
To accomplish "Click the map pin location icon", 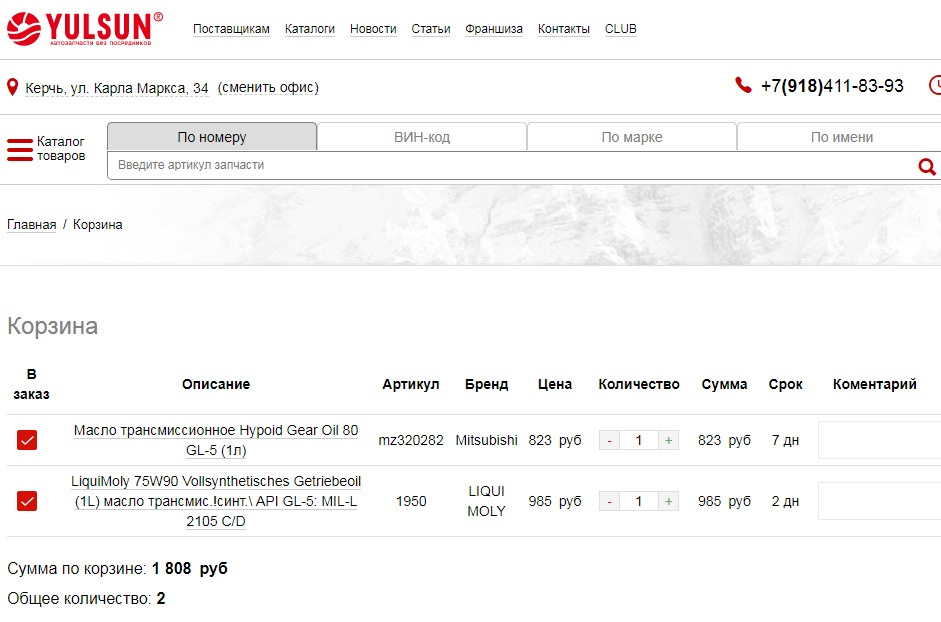I will point(12,88).
